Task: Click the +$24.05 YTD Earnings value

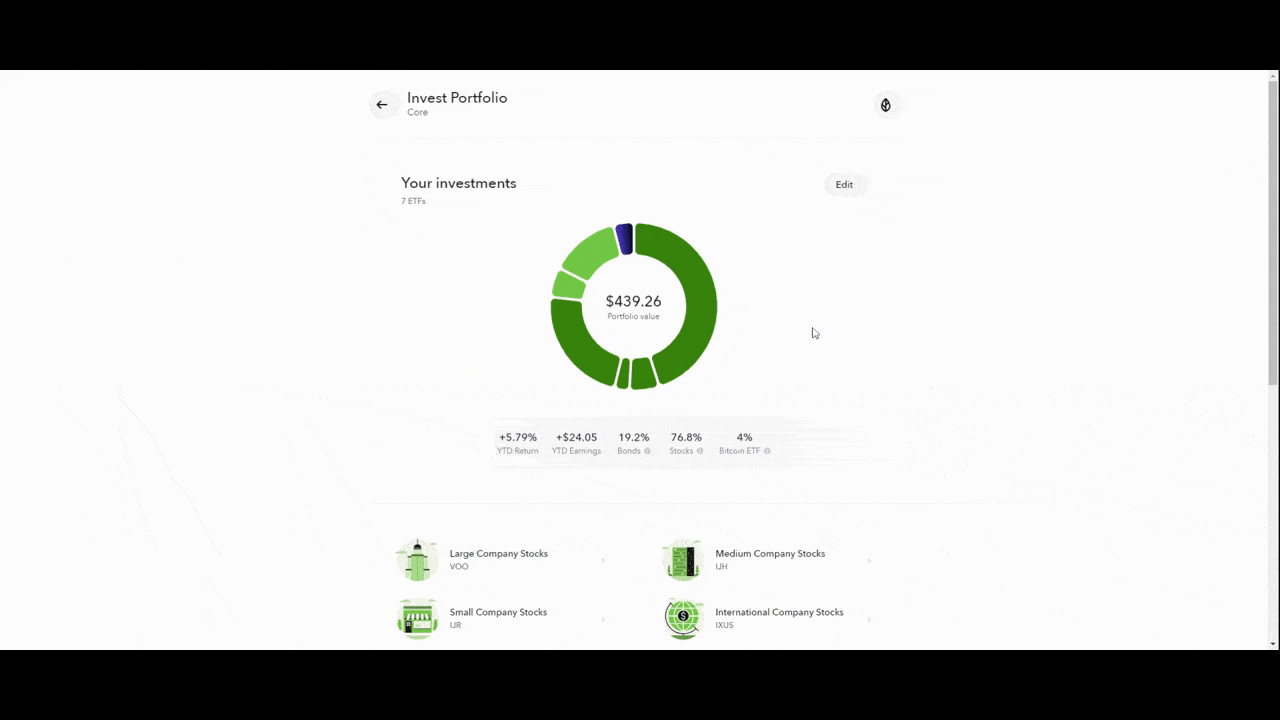Action: [576, 437]
